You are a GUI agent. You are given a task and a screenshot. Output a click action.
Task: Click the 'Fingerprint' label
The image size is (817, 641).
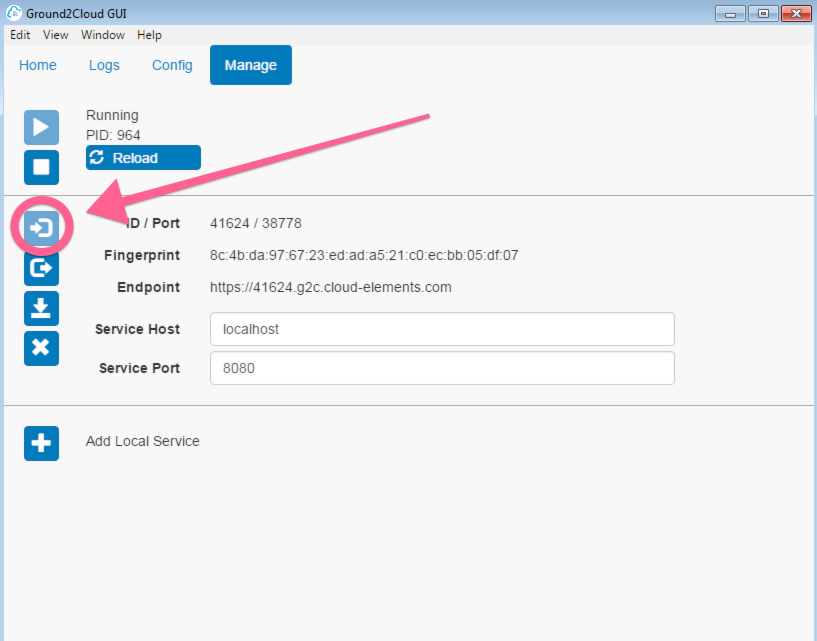point(142,255)
